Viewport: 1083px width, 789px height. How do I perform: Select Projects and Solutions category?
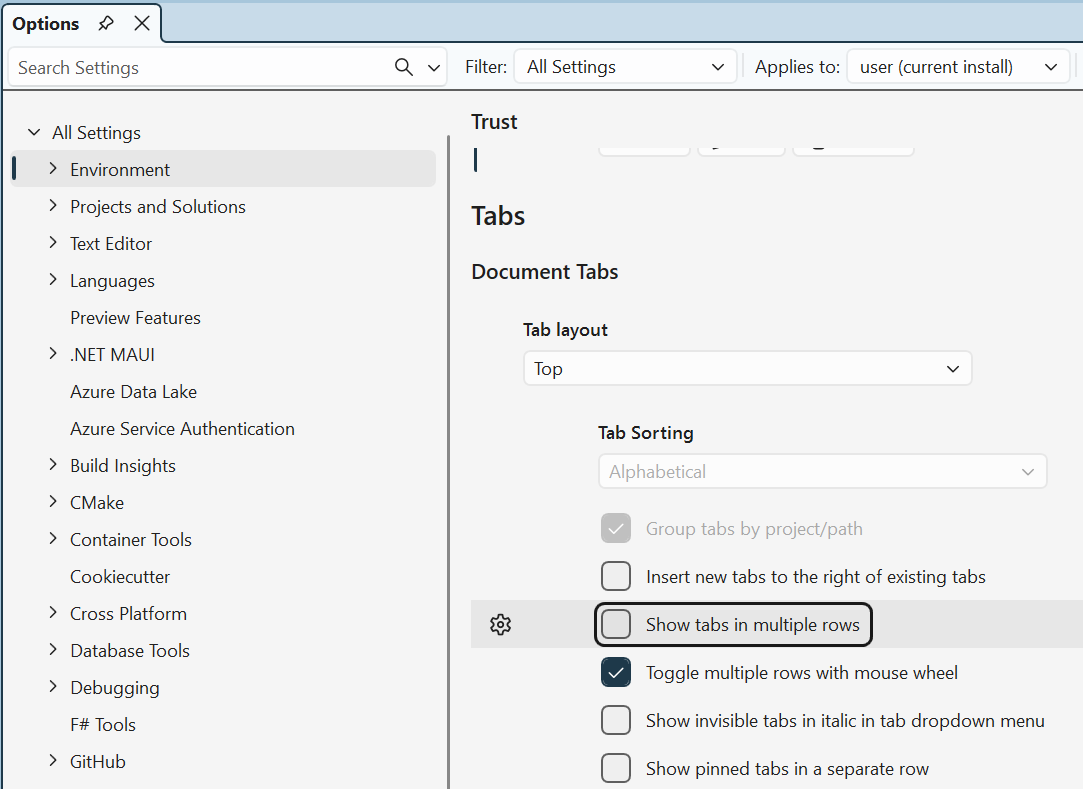(157, 207)
